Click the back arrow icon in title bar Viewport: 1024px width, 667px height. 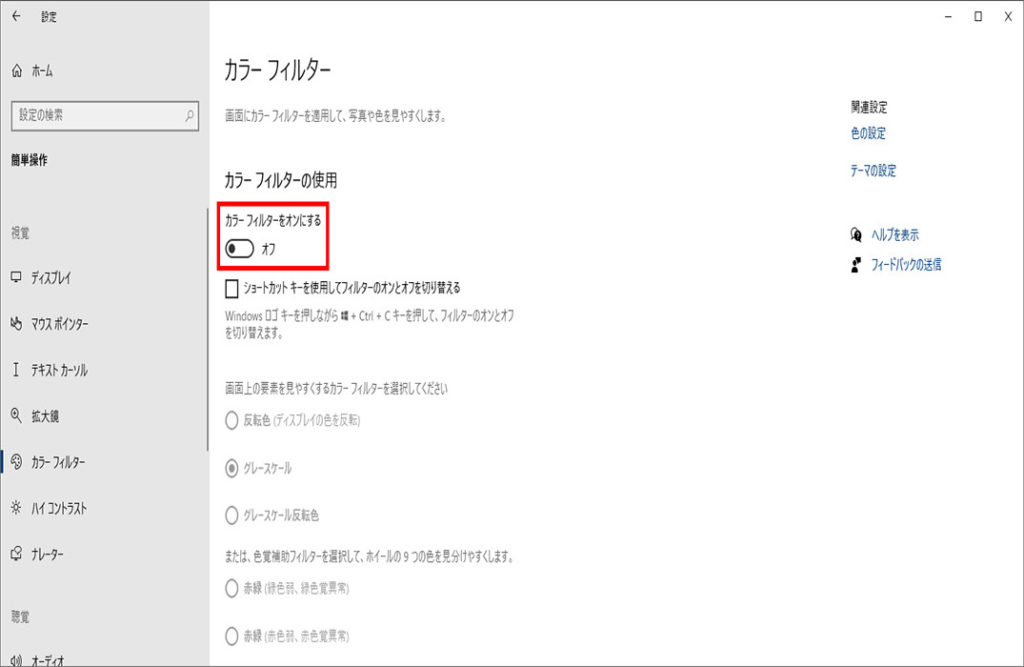16,16
